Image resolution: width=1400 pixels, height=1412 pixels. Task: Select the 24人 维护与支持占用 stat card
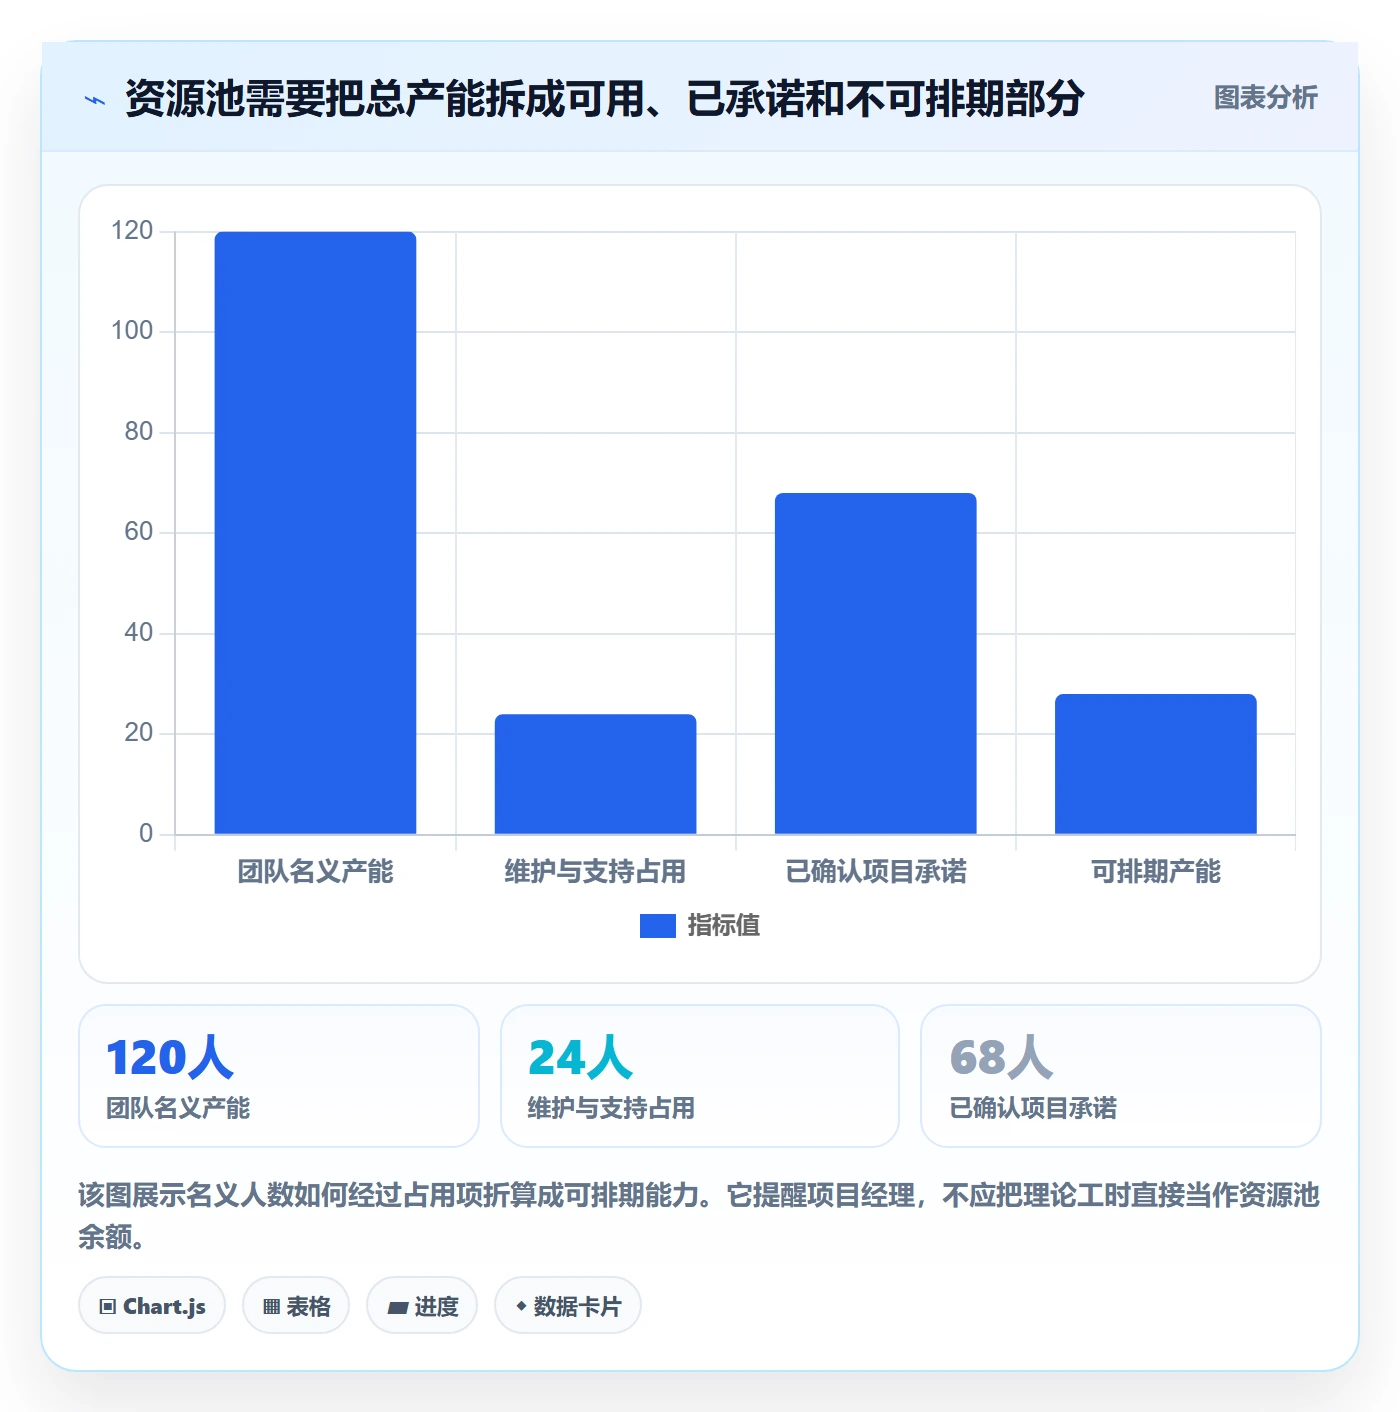click(x=700, y=1076)
